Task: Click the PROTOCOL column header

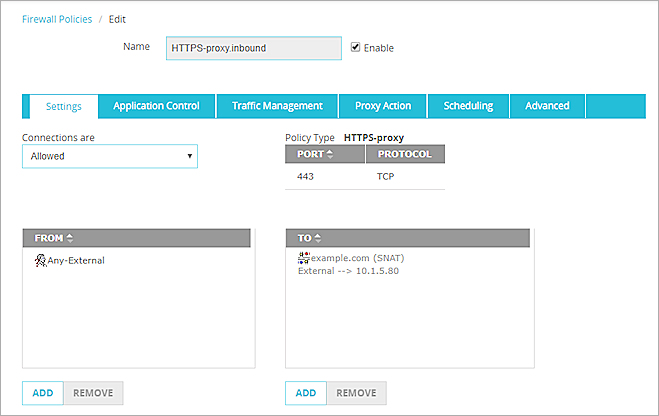Action: point(404,154)
